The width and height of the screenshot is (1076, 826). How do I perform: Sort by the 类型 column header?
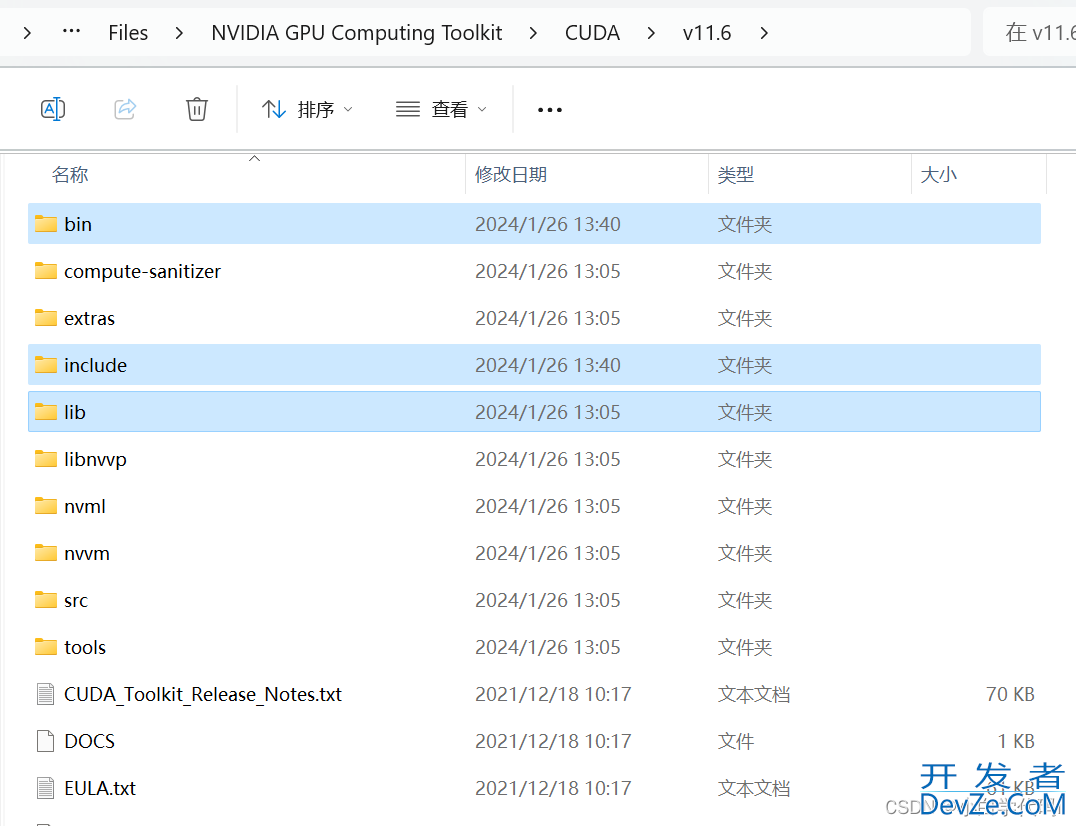(736, 175)
